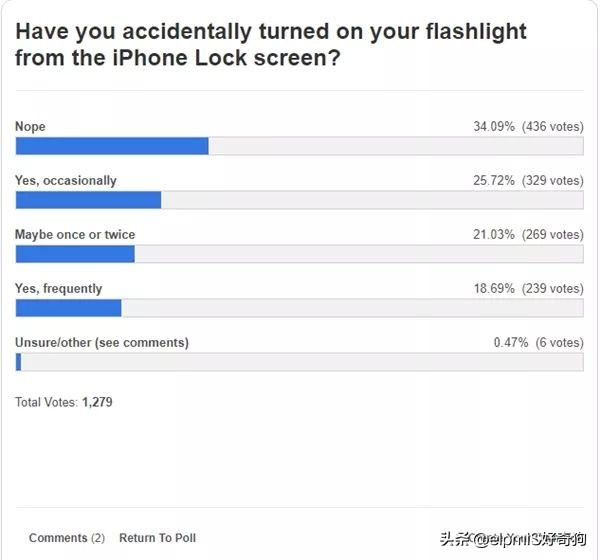Select the Yes, frequently label
Viewport: 600px width, 560px height.
click(58, 289)
